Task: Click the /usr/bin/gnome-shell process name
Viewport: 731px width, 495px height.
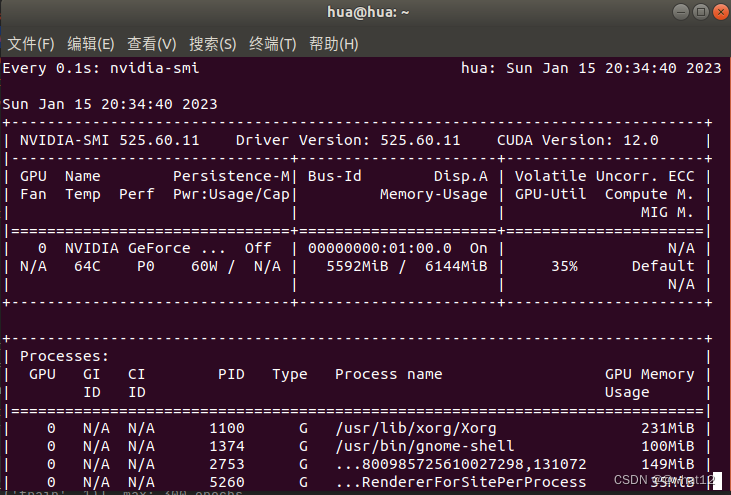Action: click(x=425, y=447)
